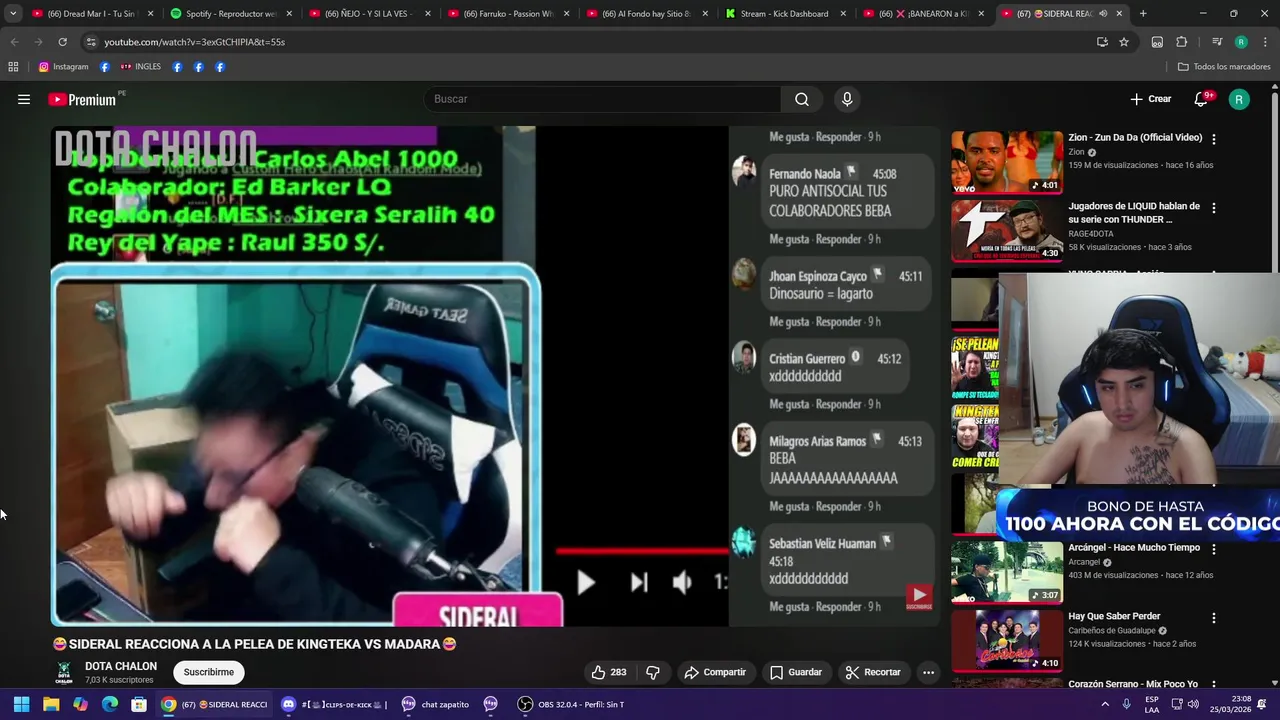Viewport: 1280px width, 720px height.
Task: Open the DOTA CHALON channel name link
Action: (x=121, y=666)
